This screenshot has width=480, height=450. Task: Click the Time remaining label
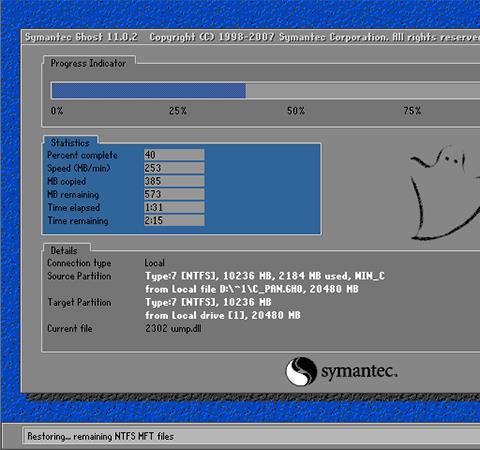(78, 221)
